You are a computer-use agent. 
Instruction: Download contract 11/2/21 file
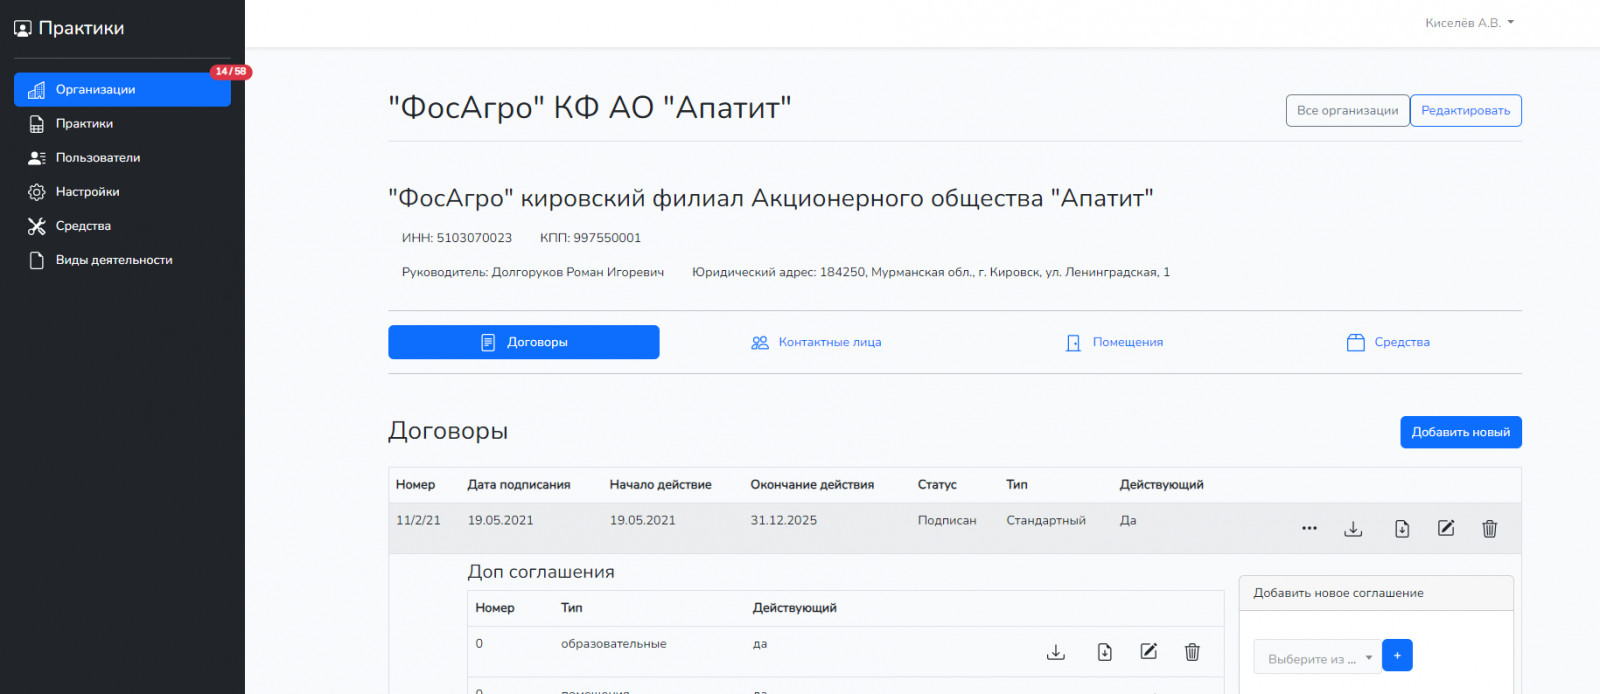click(1353, 529)
